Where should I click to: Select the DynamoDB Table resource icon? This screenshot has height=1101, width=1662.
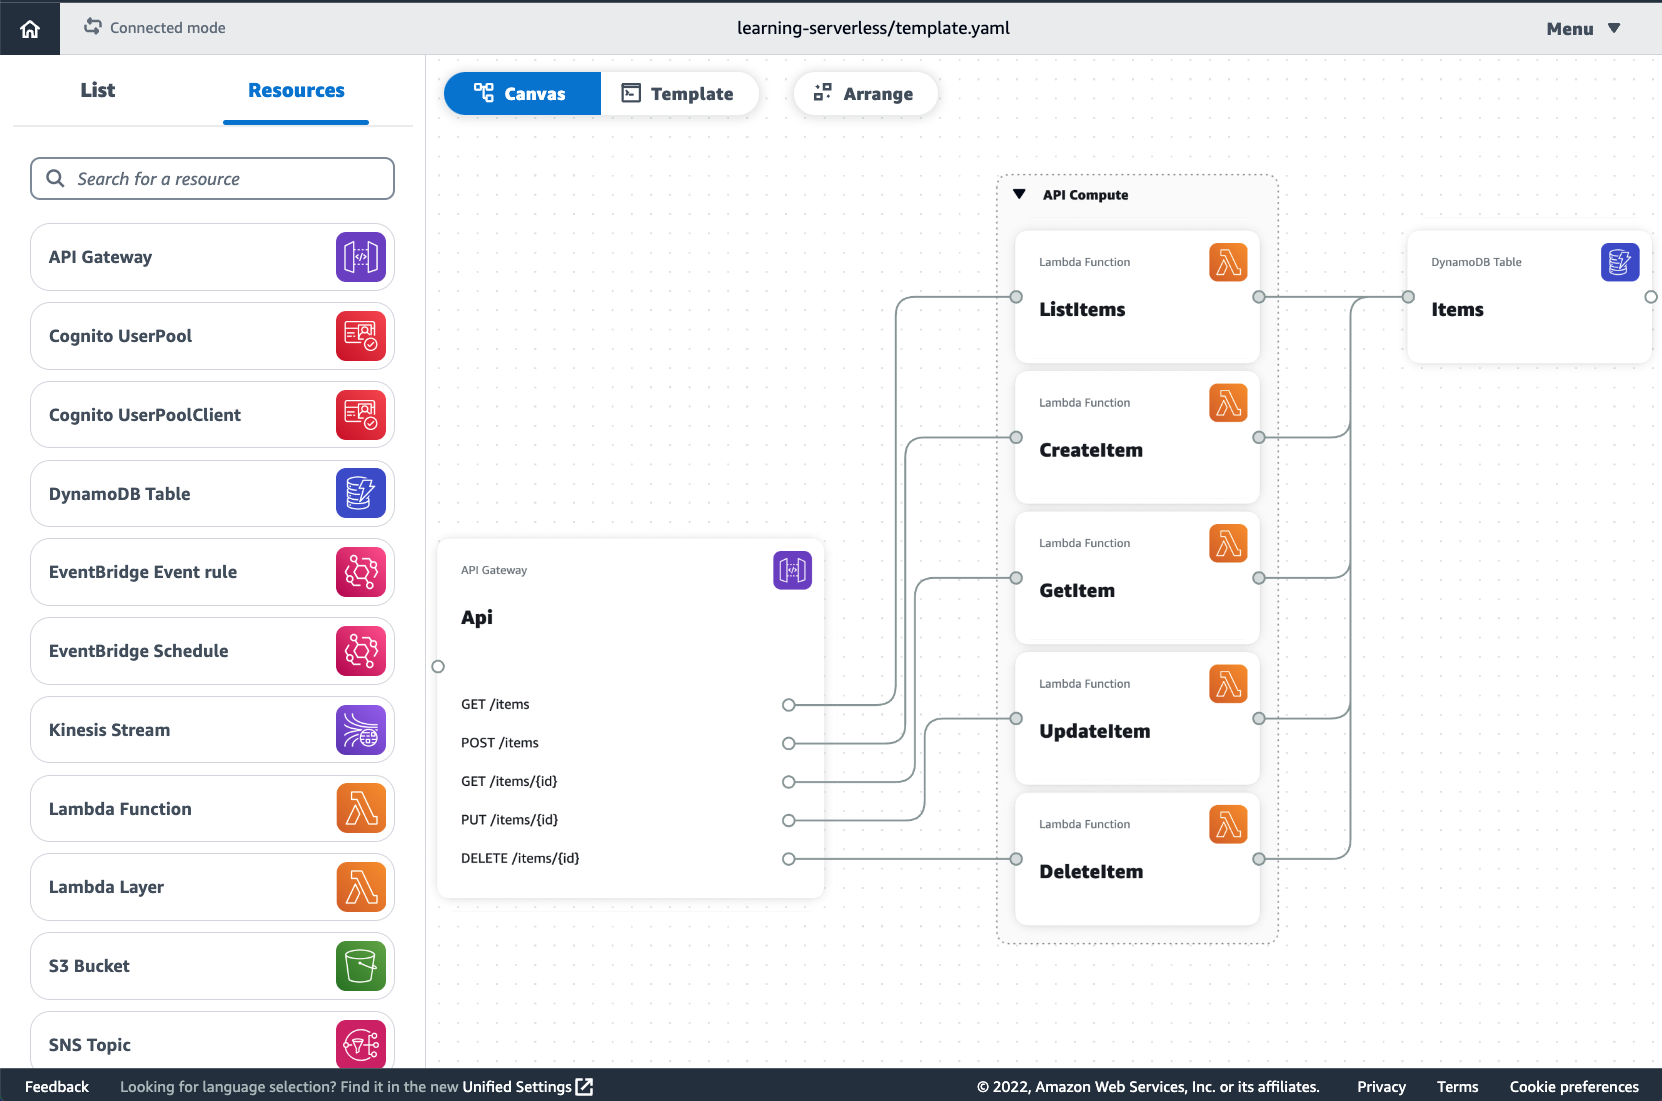pyautogui.click(x=360, y=493)
